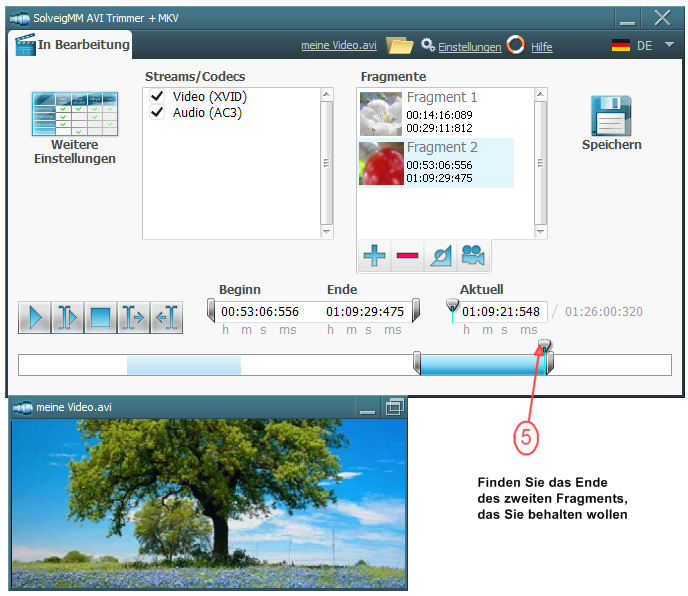Open file with the yellow folder icon

[x=399, y=45]
